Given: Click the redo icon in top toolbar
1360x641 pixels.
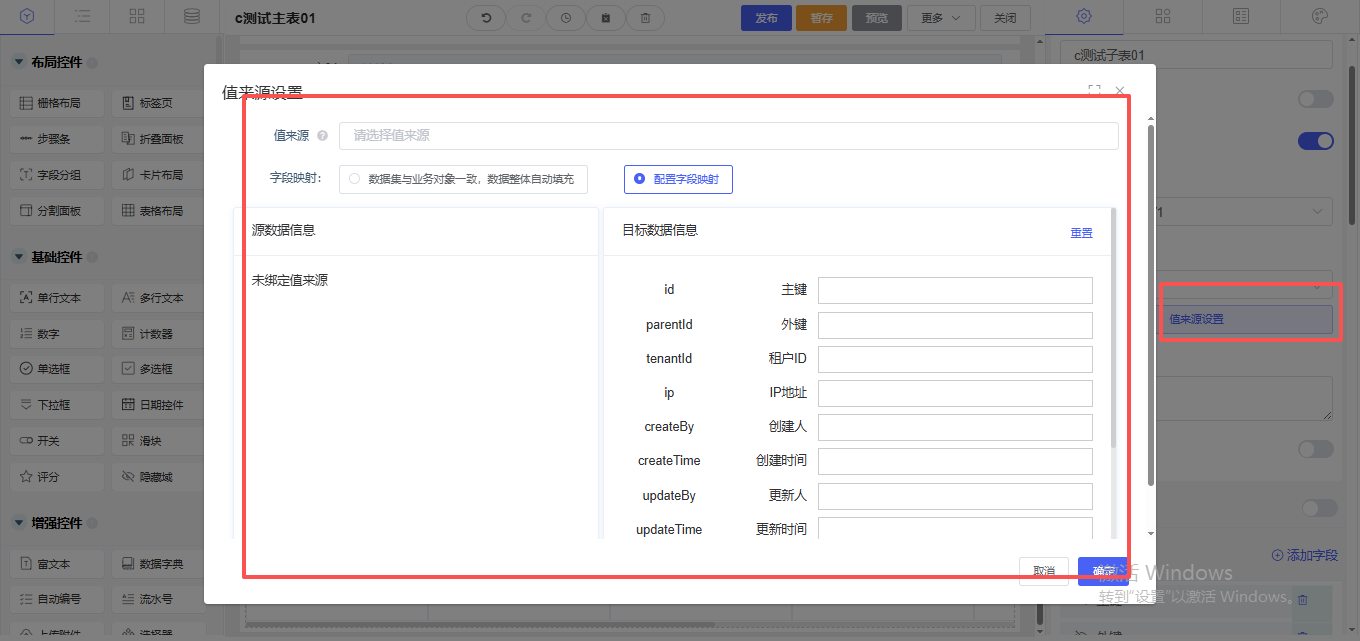Looking at the screenshot, I should tap(526, 18).
